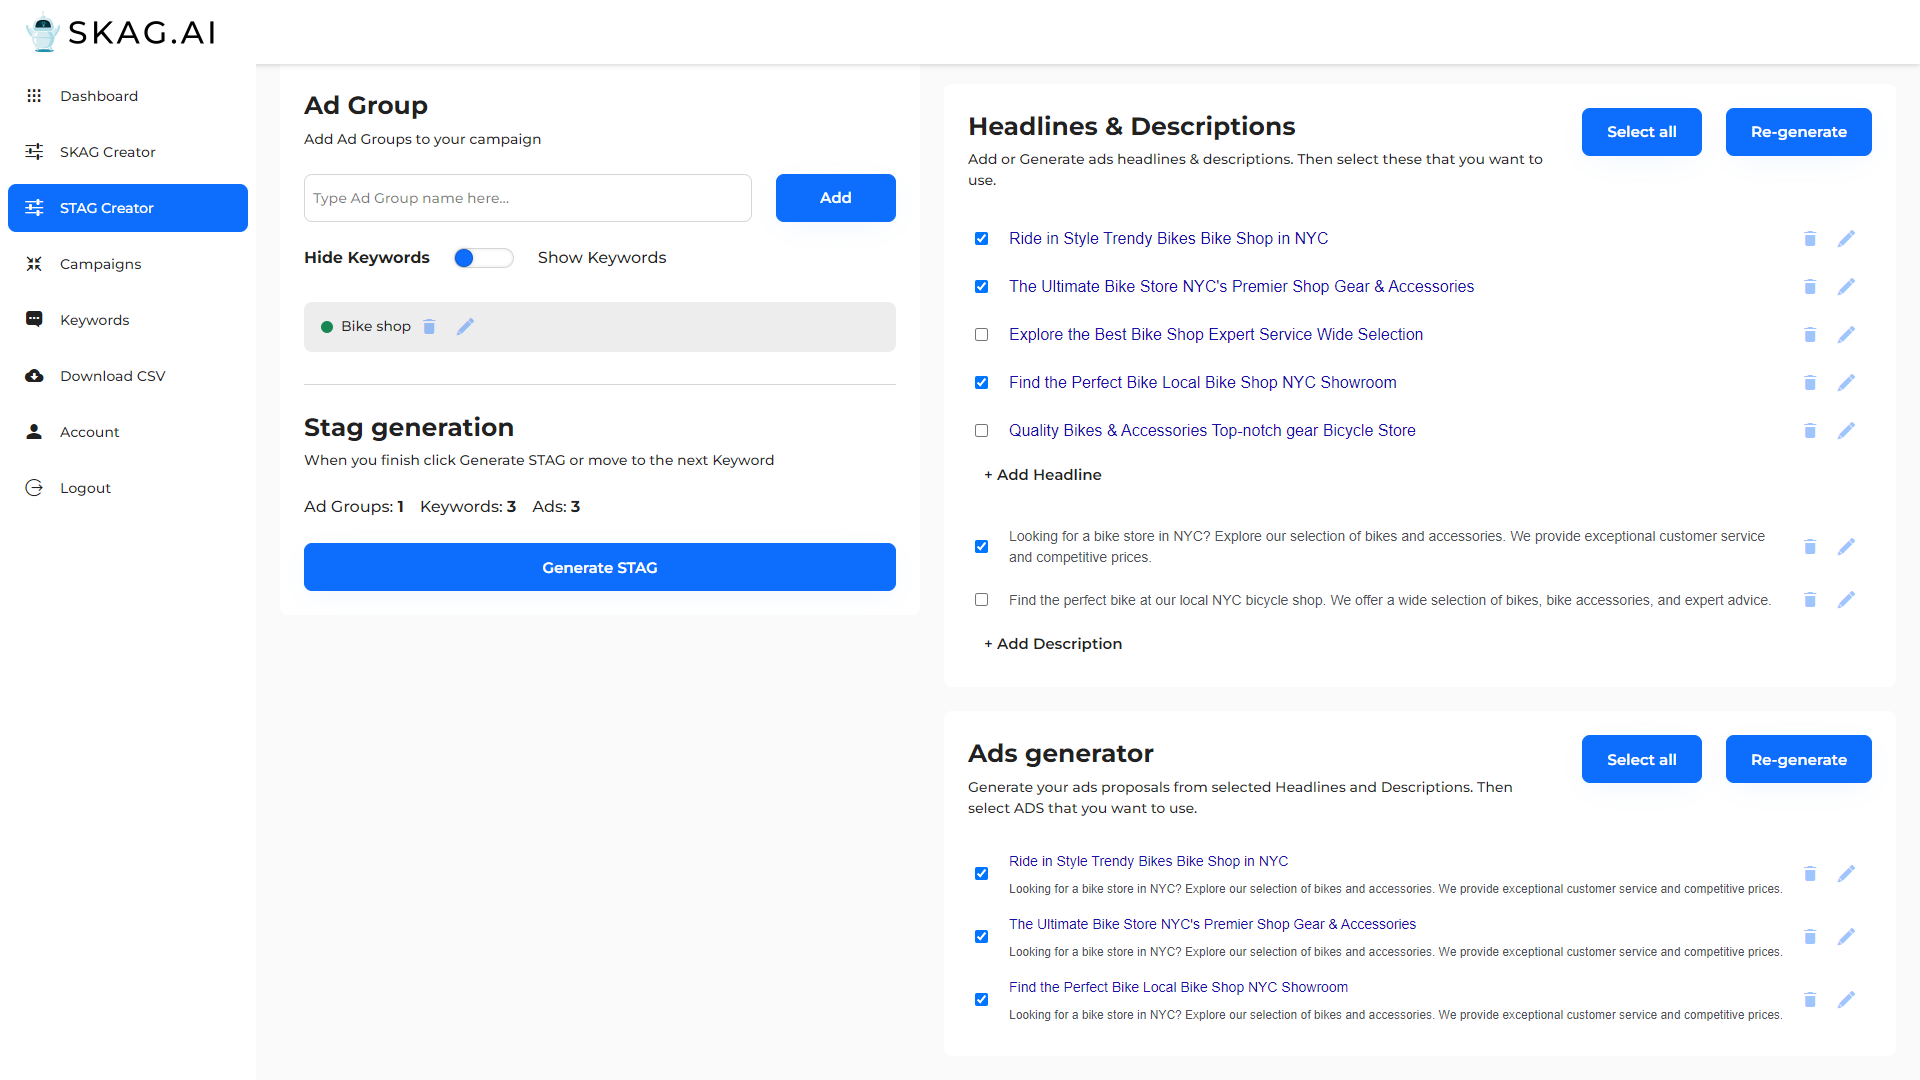Open the Dashboard menu item
1920x1080 pixels.
[128, 96]
